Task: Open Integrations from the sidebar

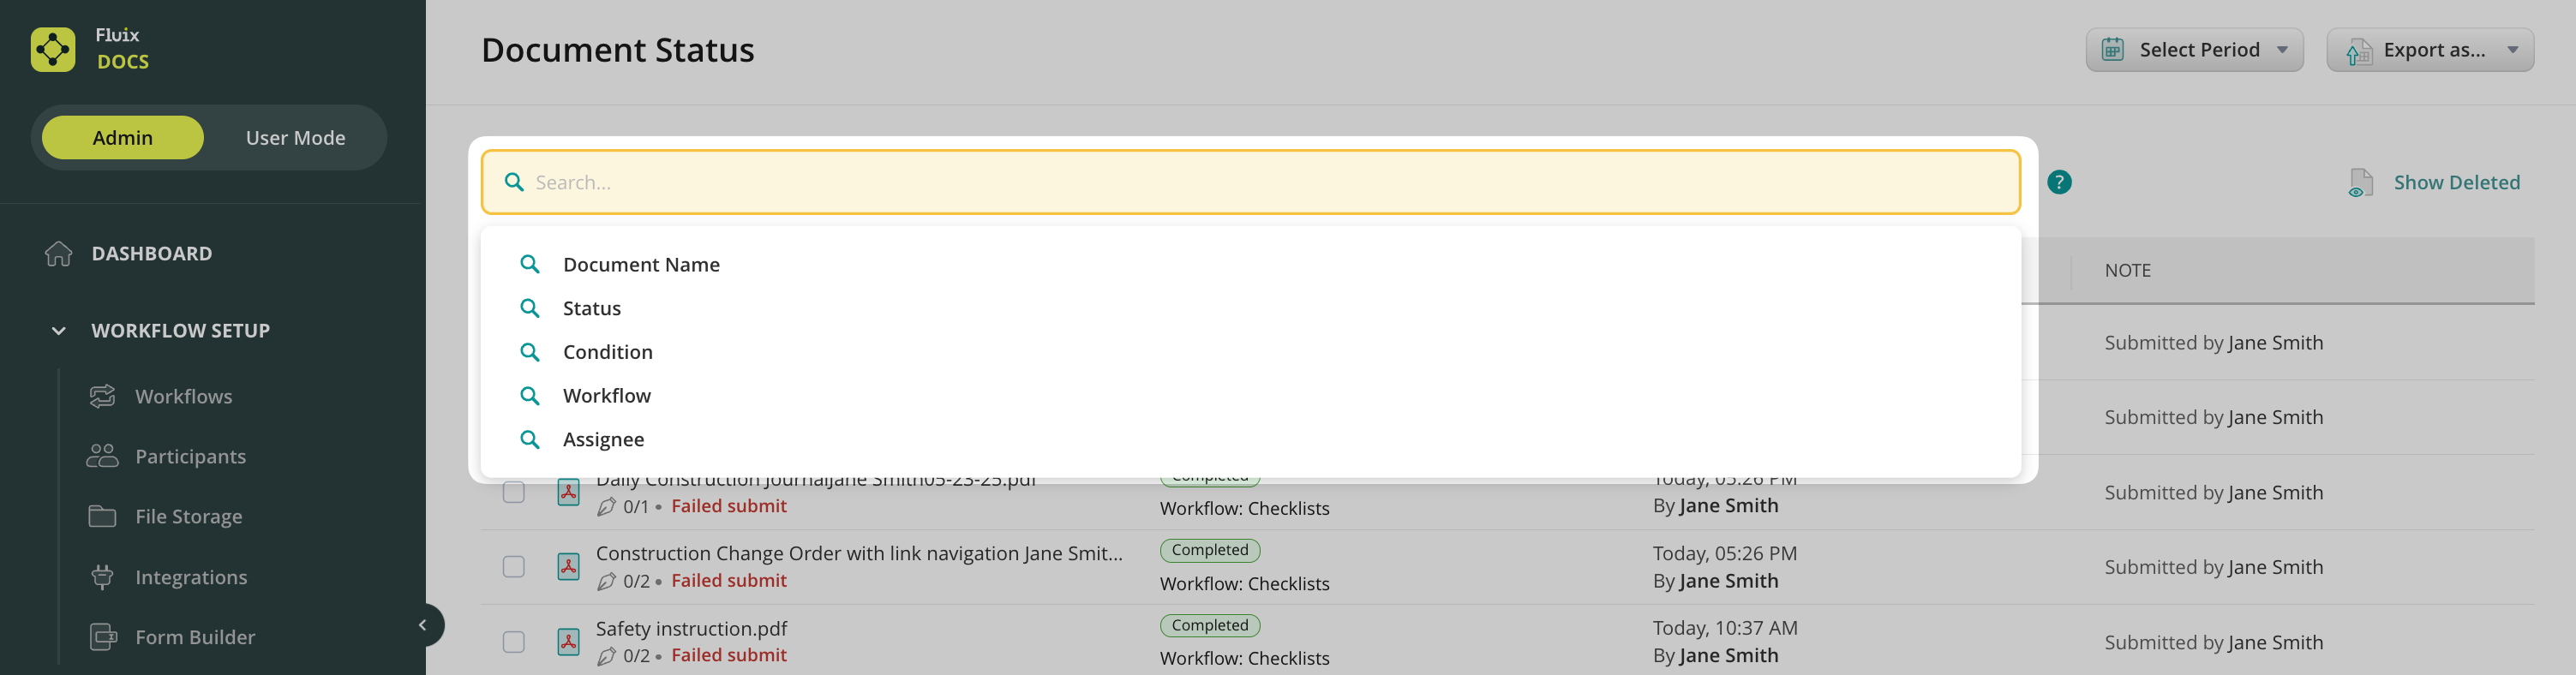Action: [x=190, y=577]
